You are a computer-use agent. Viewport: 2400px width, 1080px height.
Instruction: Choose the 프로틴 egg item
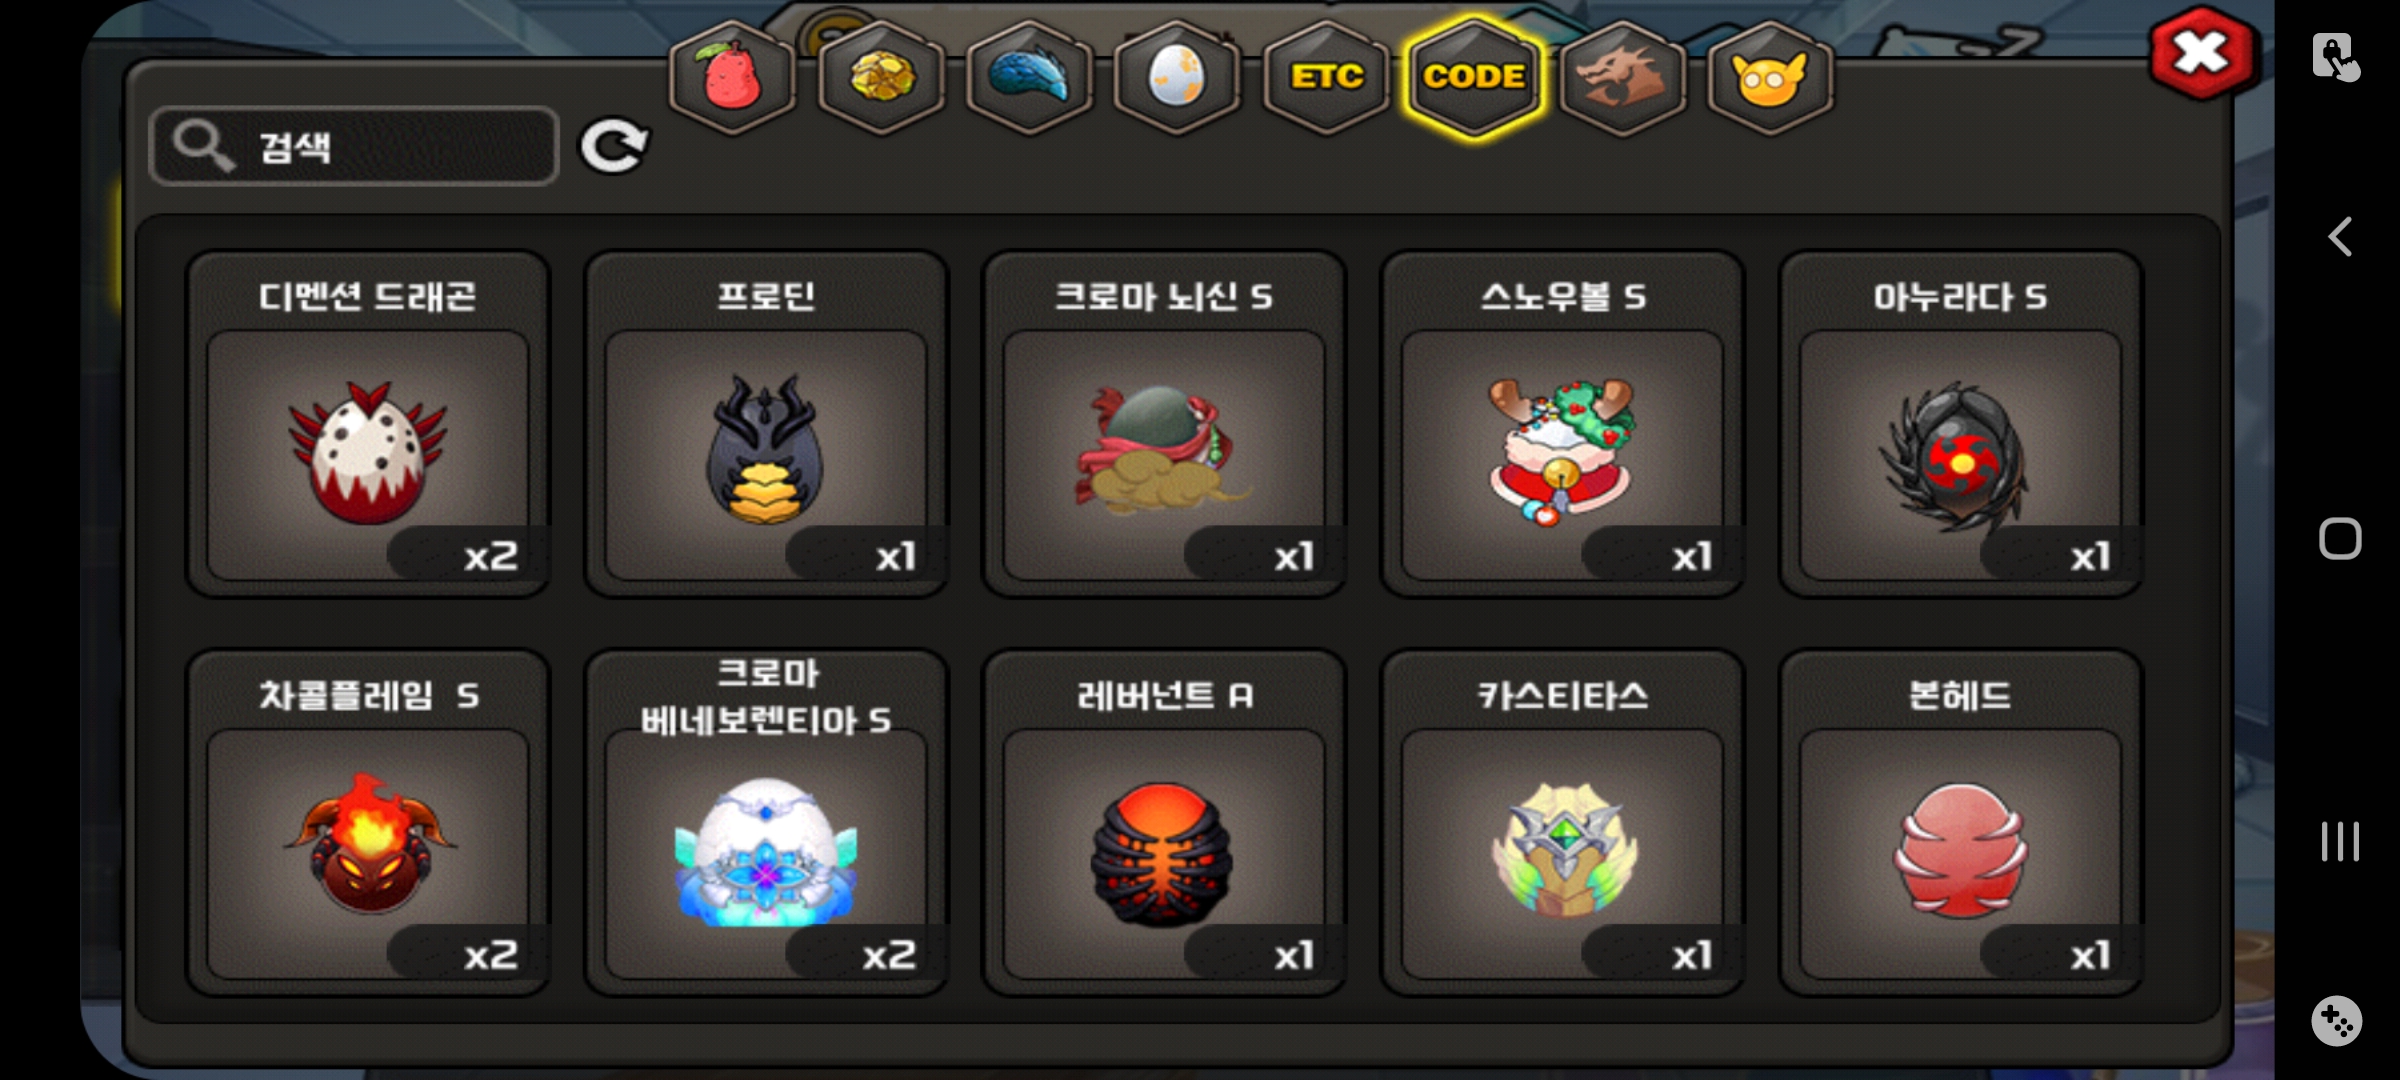(766, 424)
